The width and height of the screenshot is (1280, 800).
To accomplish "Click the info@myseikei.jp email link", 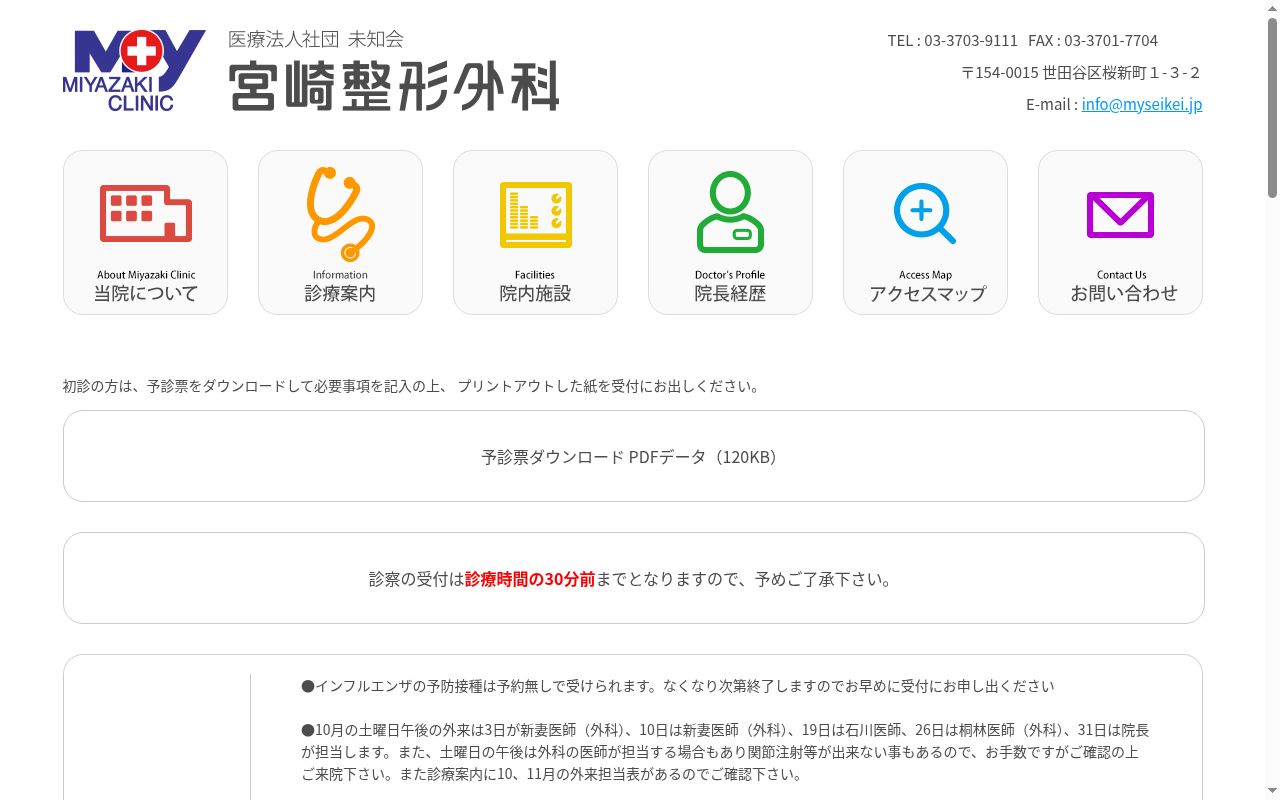I will [x=1142, y=104].
